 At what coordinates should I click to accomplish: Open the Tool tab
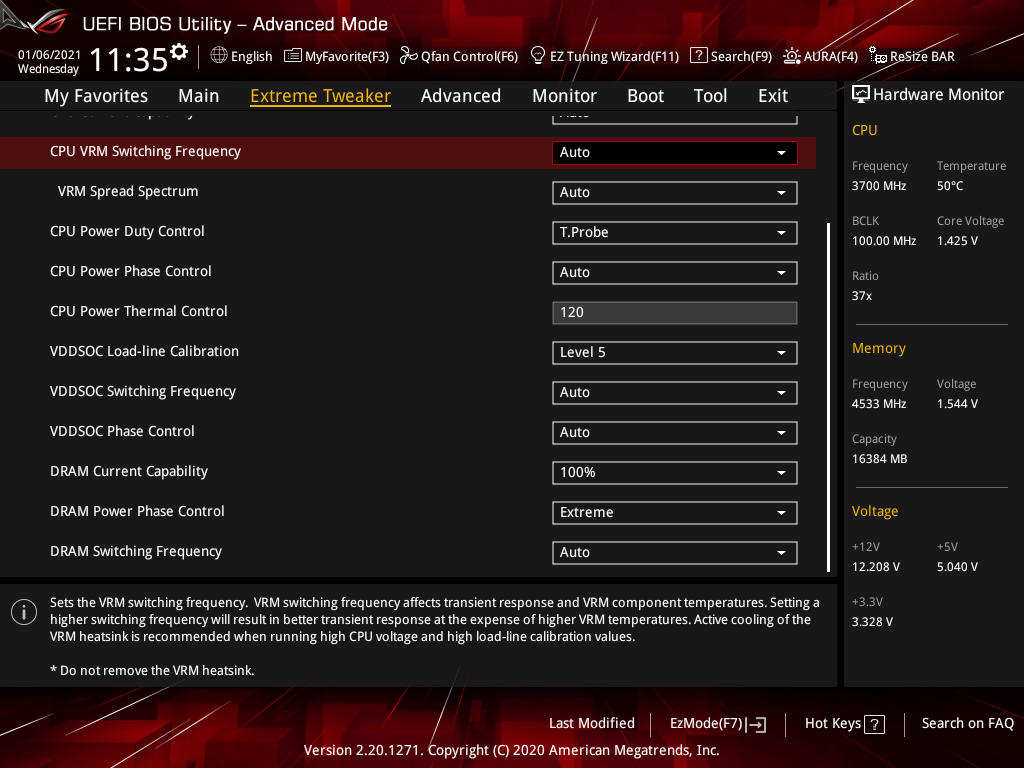click(x=710, y=96)
